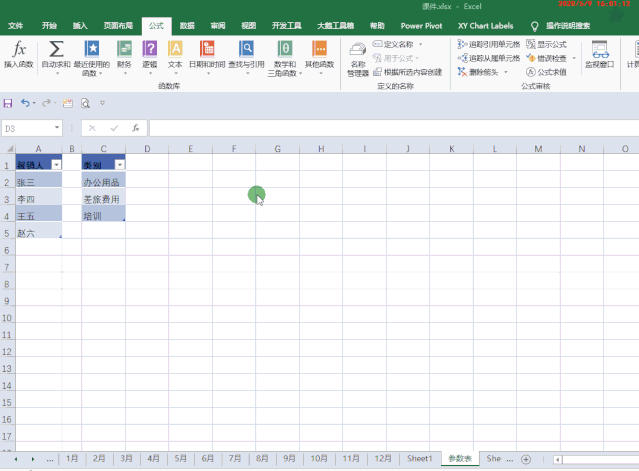The width and height of the screenshot is (639, 471).
Task: Select column D header
Action: click(147, 148)
